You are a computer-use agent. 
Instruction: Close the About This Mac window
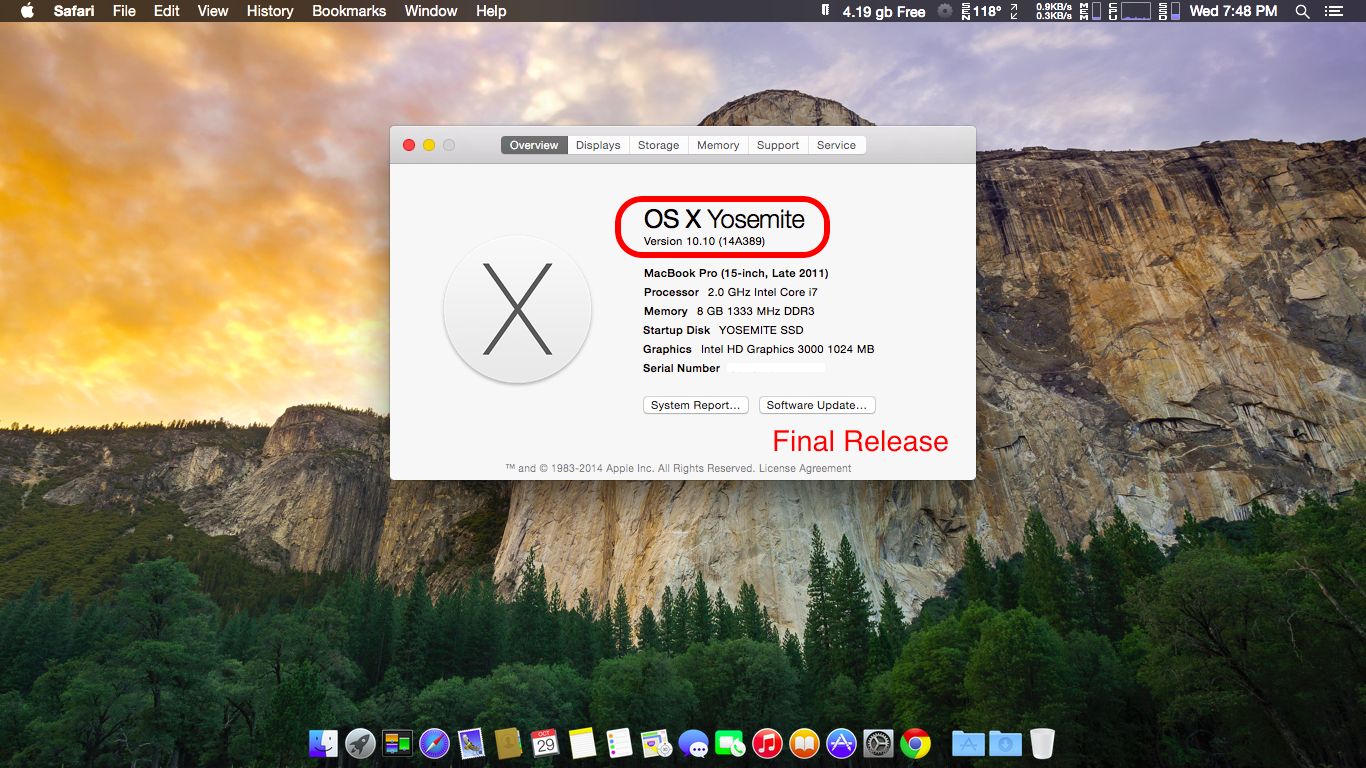coord(409,145)
